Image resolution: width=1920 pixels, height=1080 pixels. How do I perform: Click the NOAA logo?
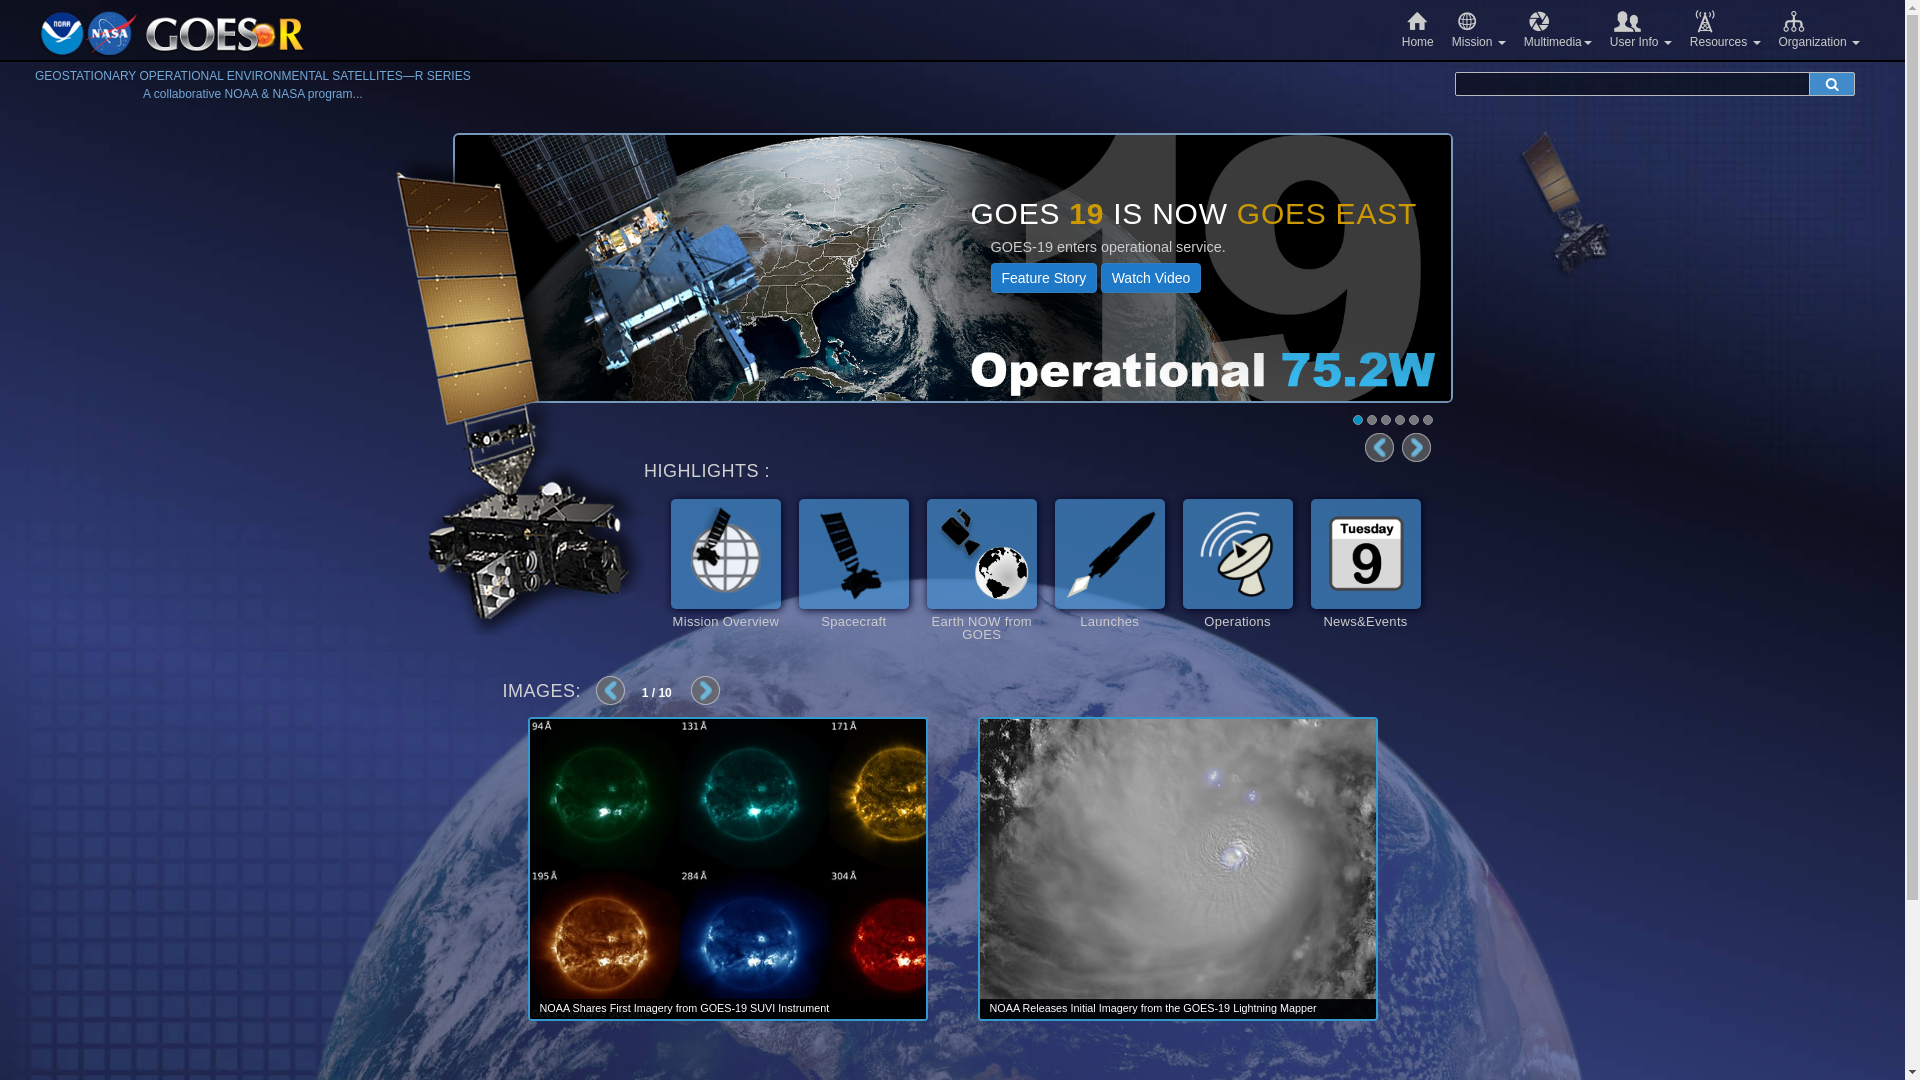[x=62, y=34]
